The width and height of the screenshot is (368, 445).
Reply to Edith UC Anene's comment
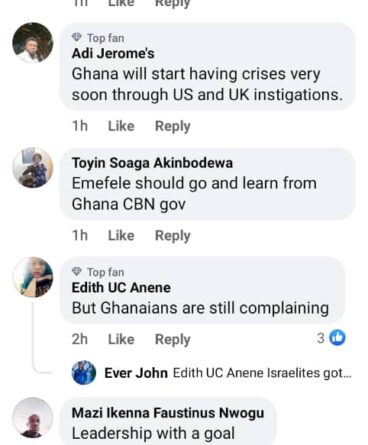(173, 340)
